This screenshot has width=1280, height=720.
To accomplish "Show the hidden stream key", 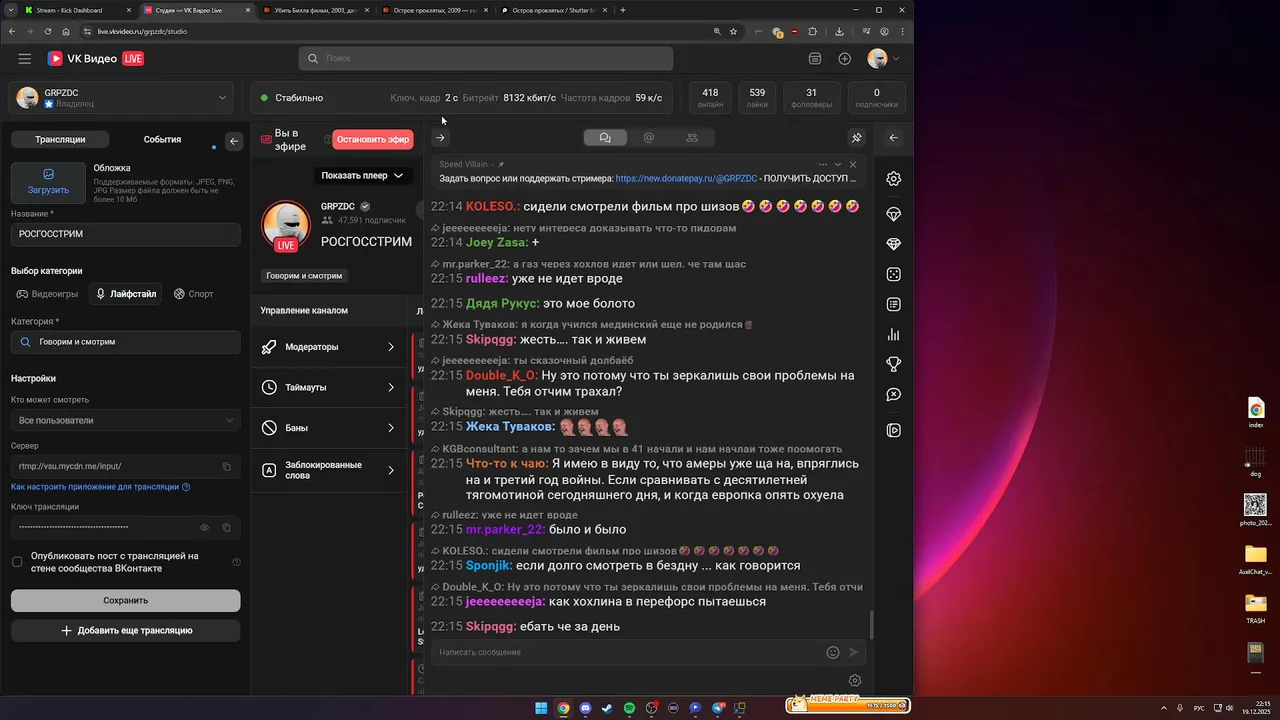I will pyautogui.click(x=204, y=527).
